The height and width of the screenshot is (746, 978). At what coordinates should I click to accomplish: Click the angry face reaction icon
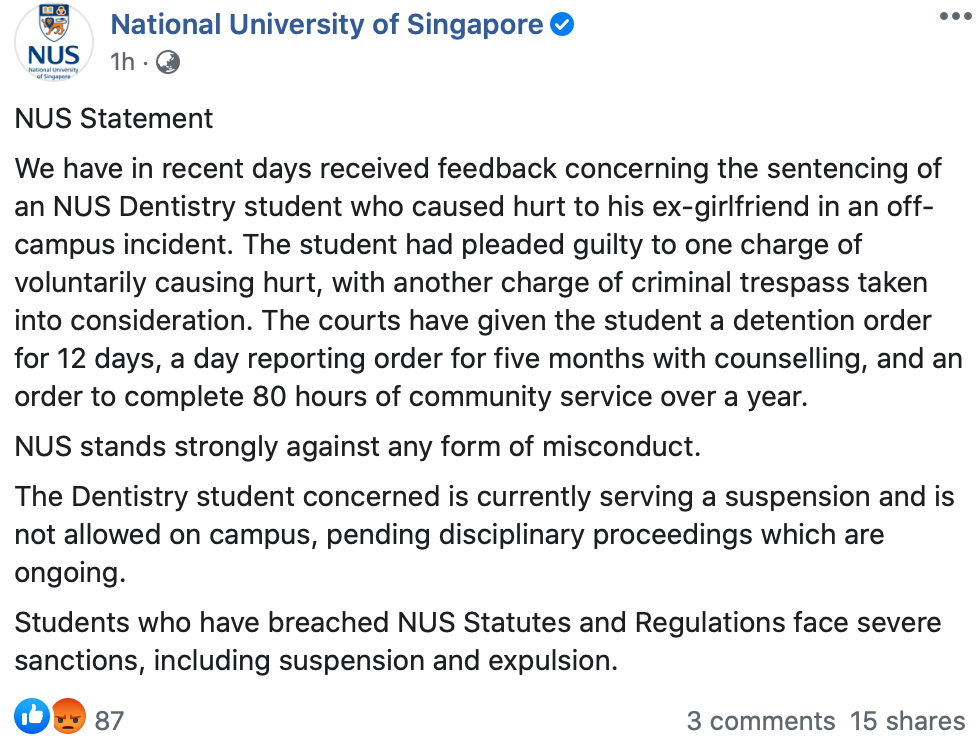(x=69, y=716)
